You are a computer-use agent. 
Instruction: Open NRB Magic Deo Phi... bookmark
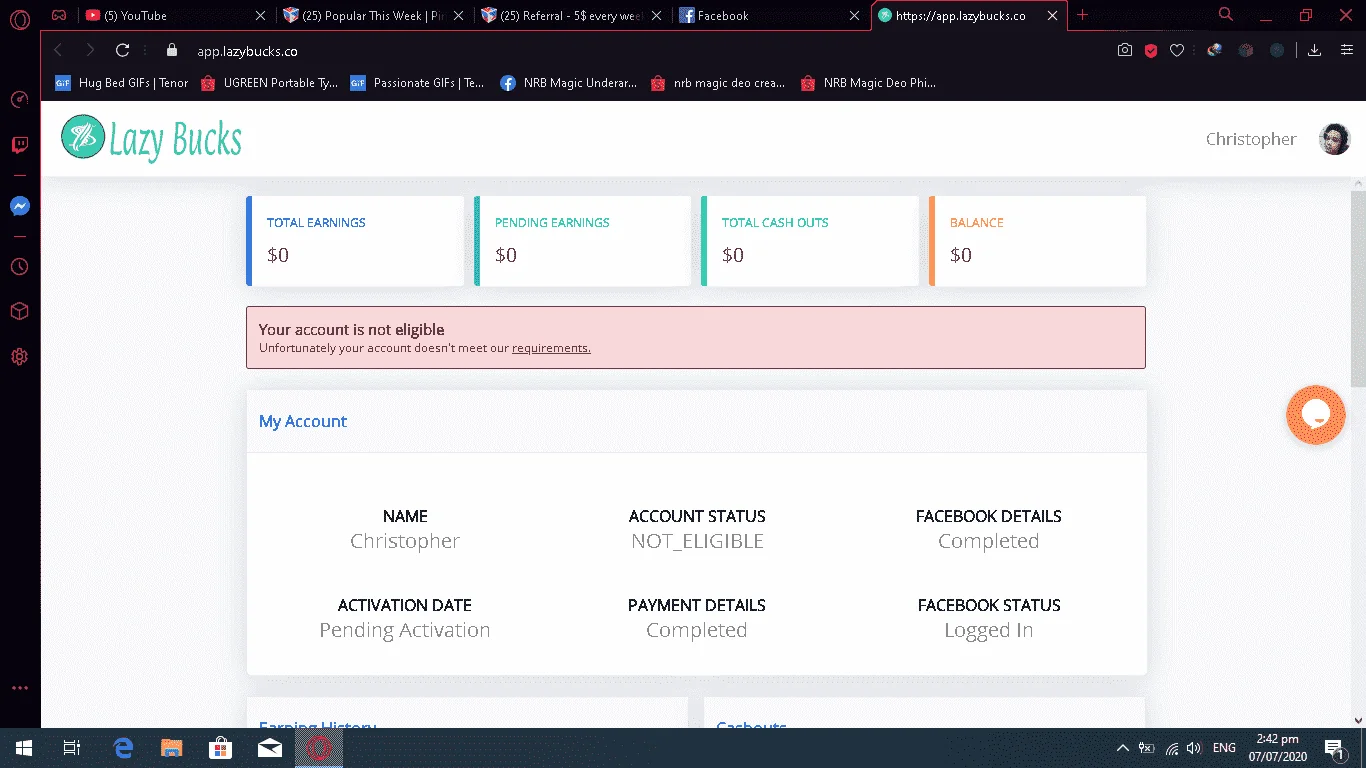pyautogui.click(x=868, y=83)
